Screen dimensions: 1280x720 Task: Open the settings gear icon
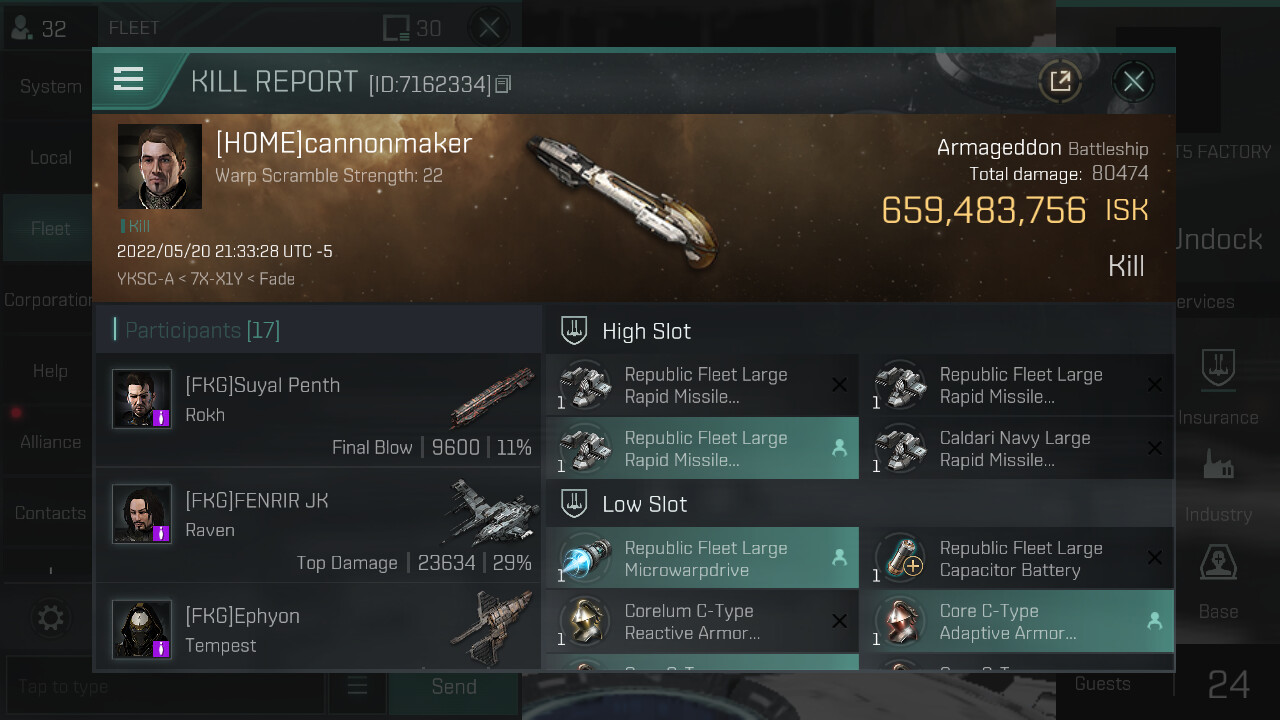[50, 618]
